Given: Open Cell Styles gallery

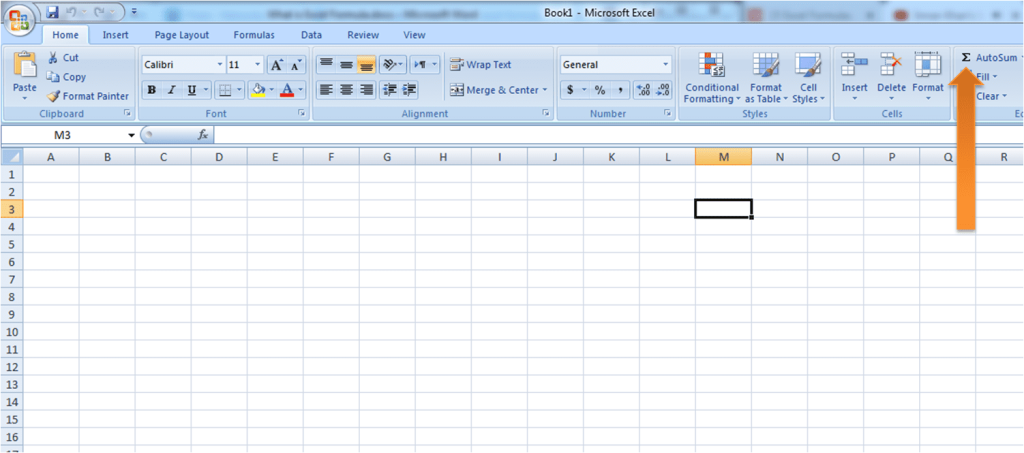Looking at the screenshot, I should (x=808, y=78).
